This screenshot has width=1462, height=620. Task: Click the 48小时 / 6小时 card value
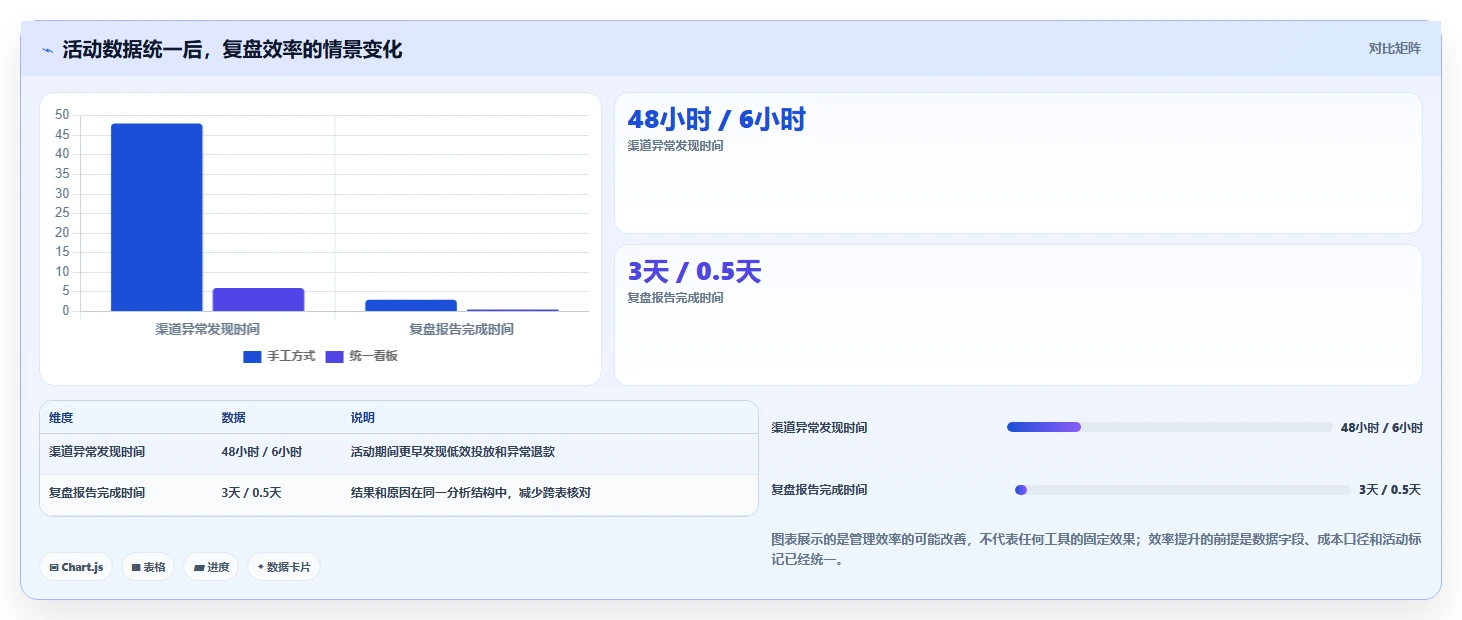716,119
